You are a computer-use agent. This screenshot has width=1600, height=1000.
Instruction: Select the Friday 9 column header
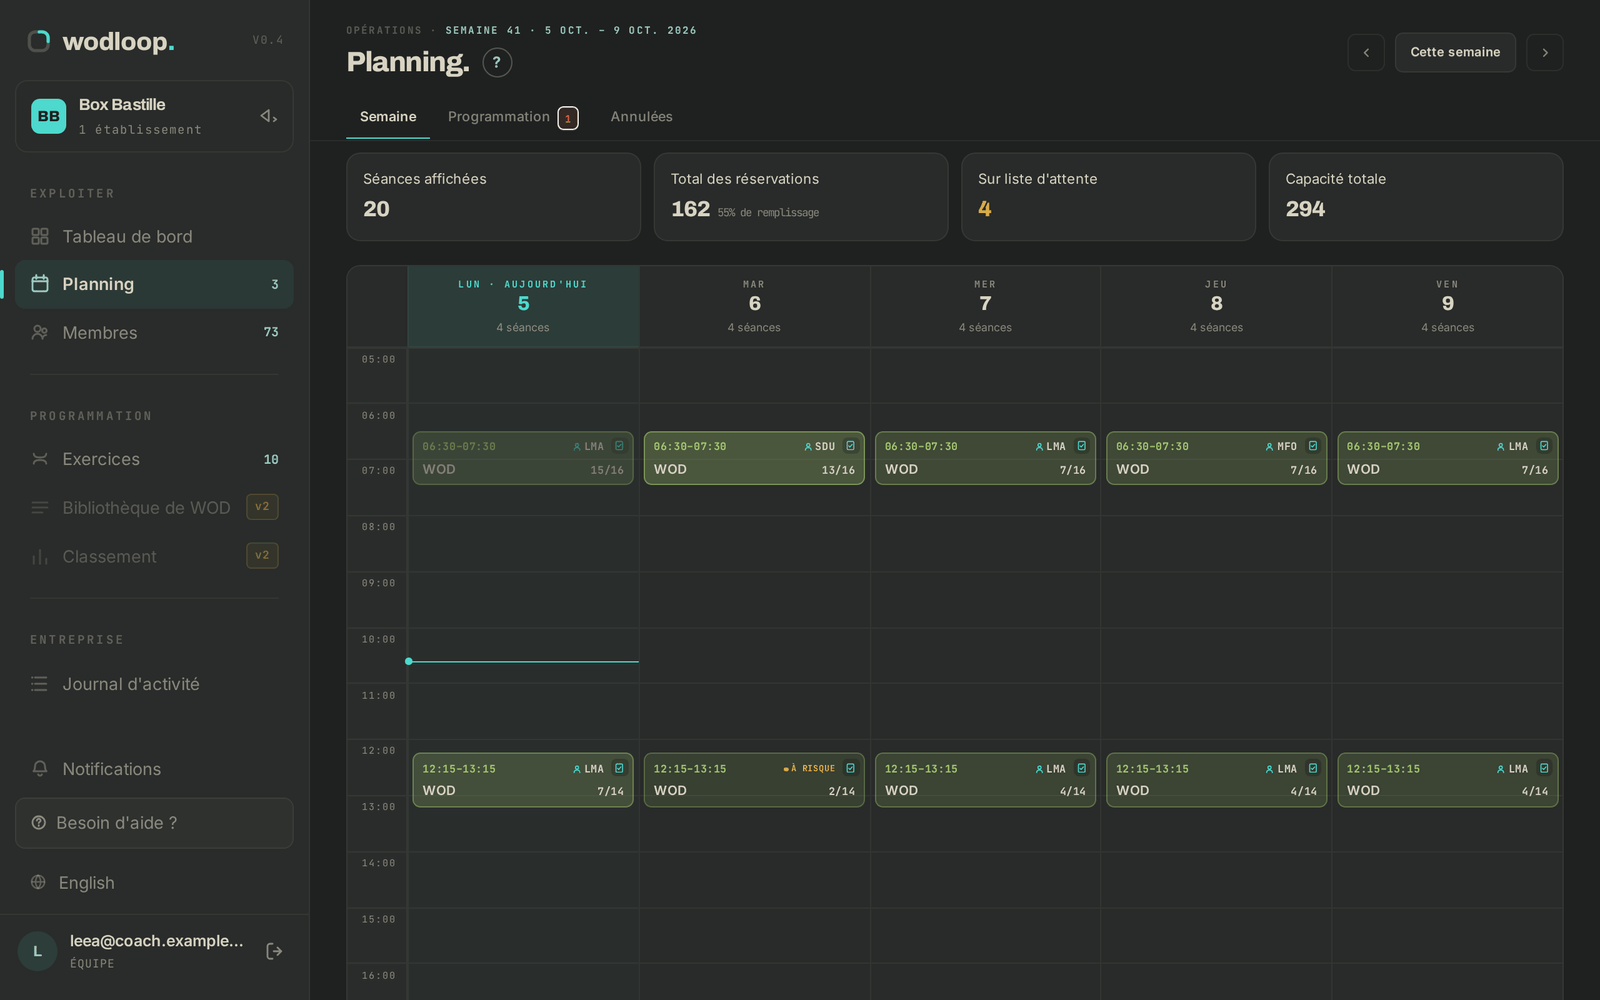tap(1447, 306)
